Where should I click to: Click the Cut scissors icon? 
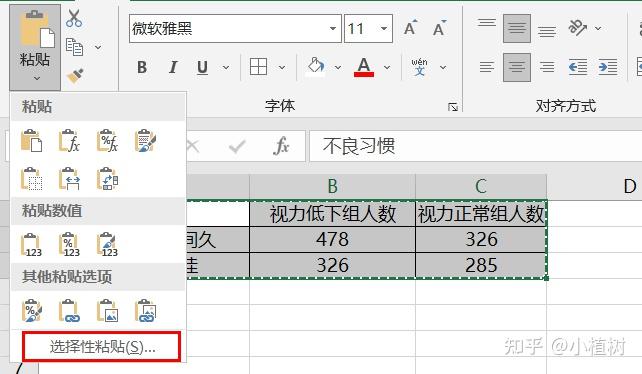coord(74,18)
